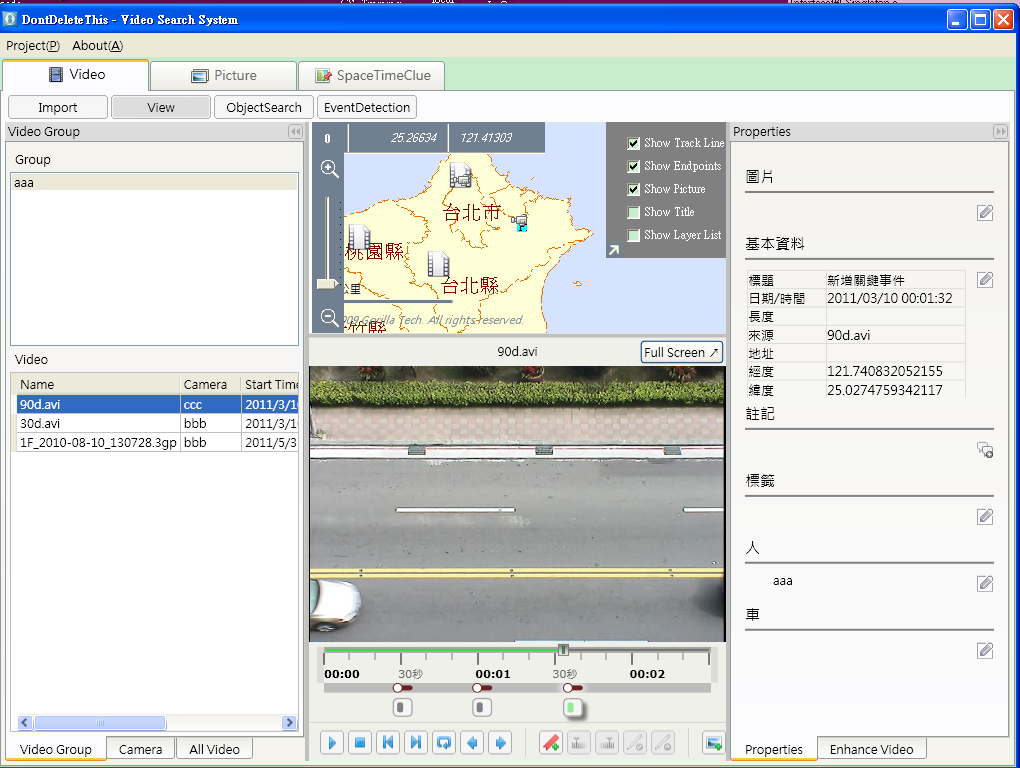The image size is (1020, 768).
Task: Click the step forward arrow icon
Action: tap(500, 742)
